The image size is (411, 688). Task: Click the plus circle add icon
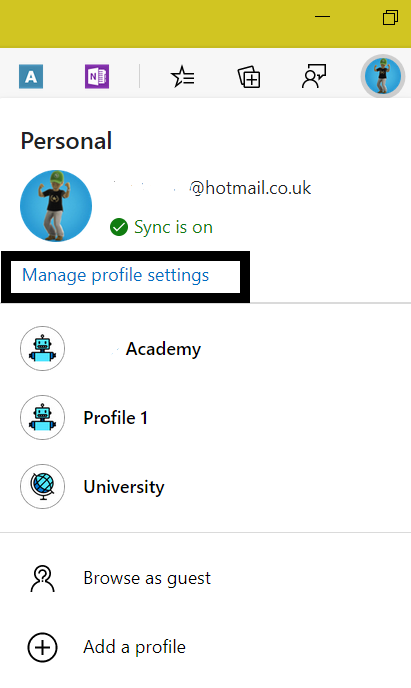tap(43, 647)
